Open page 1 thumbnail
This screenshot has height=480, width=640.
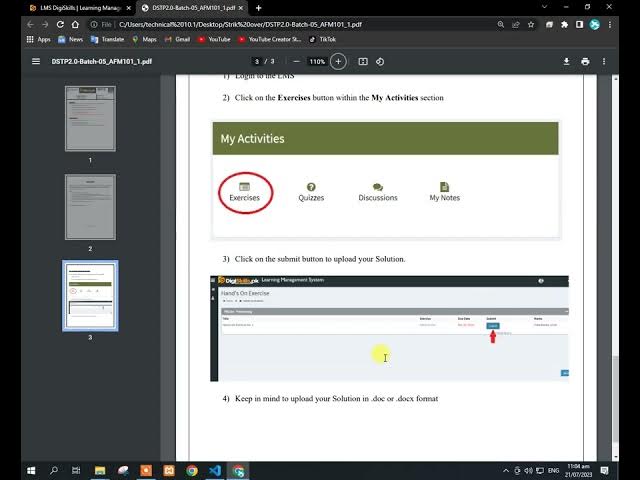[x=90, y=118]
